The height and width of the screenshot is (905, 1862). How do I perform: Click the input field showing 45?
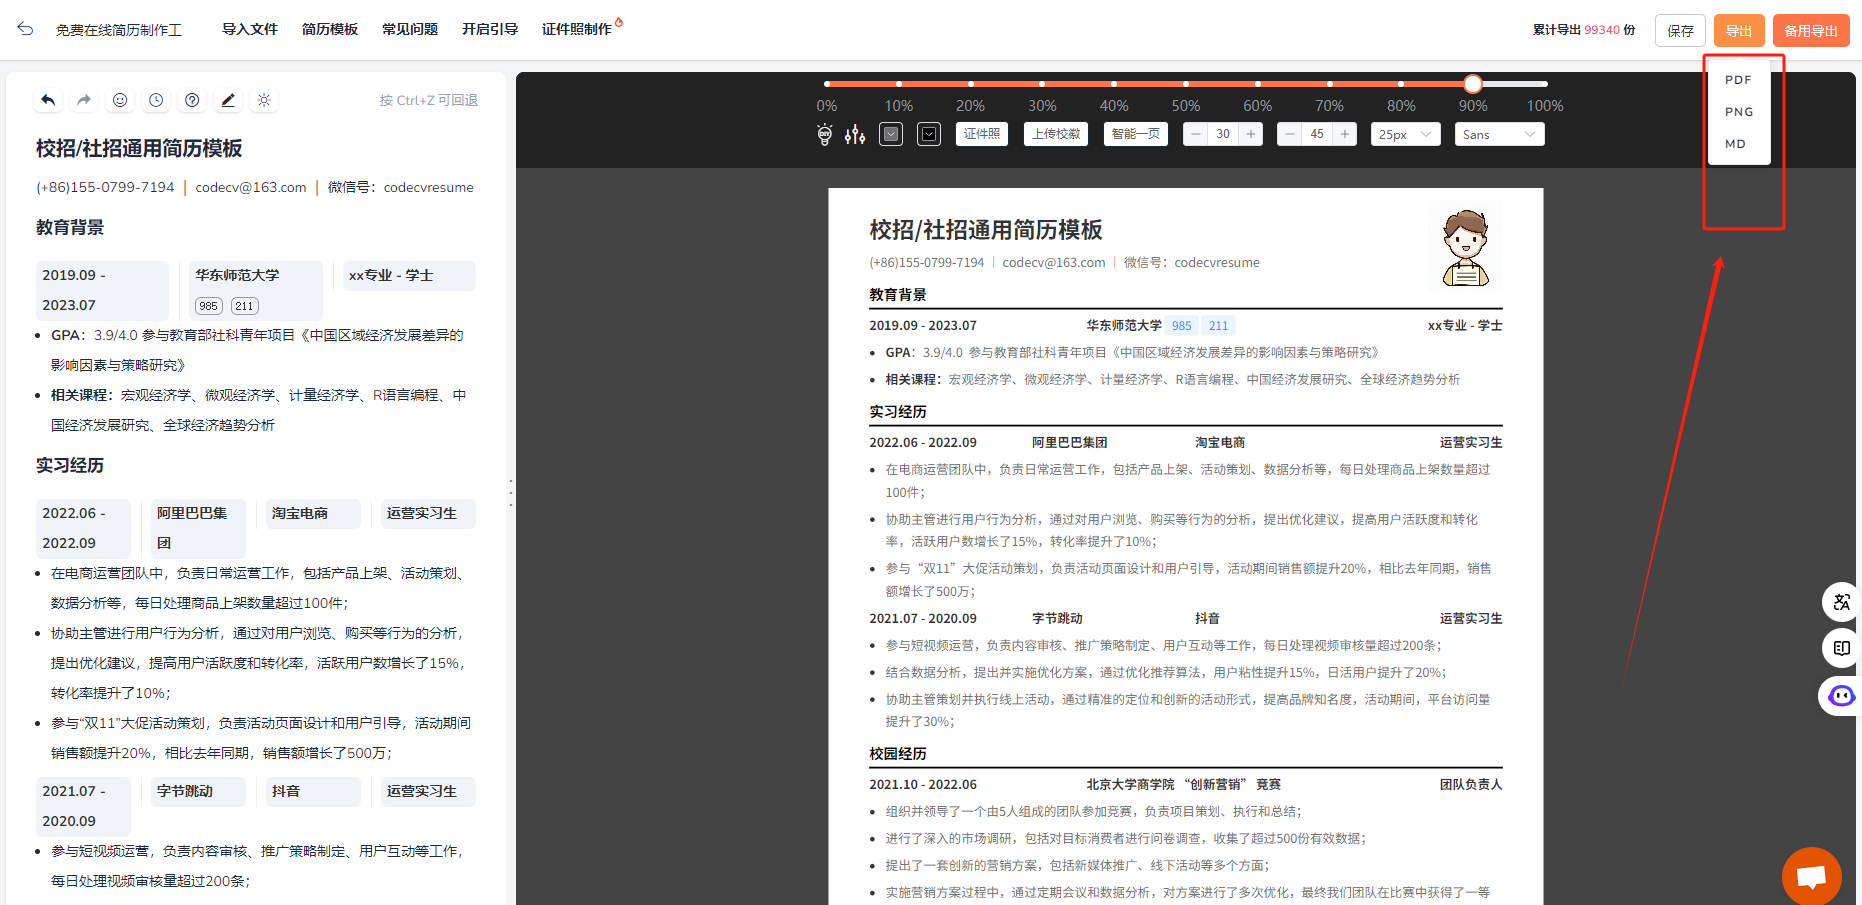1317,134
